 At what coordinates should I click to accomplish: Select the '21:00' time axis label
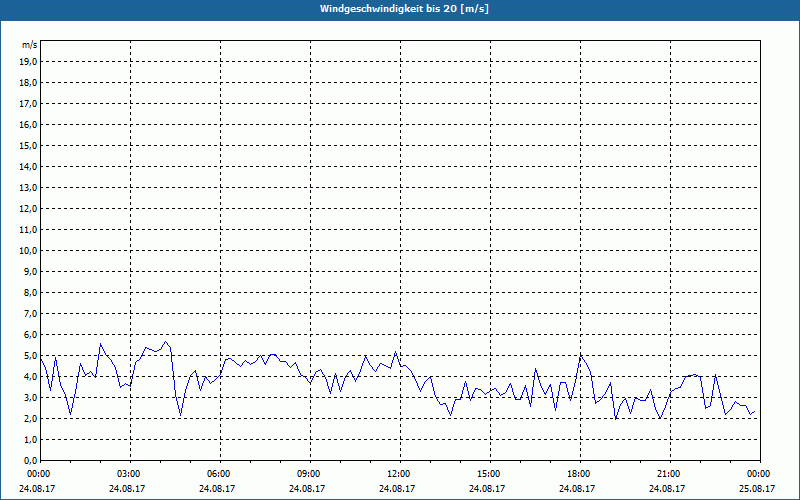coord(669,474)
